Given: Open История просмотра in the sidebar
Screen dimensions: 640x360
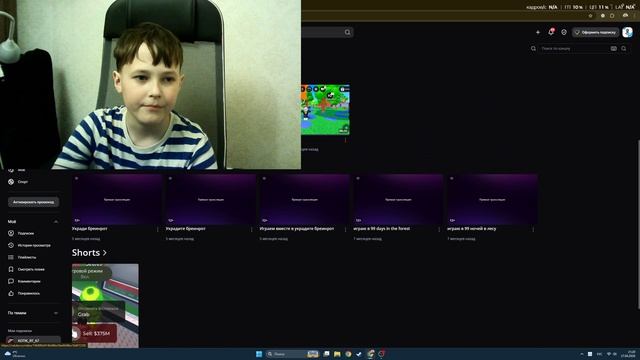Looking at the screenshot, I should (29, 245).
